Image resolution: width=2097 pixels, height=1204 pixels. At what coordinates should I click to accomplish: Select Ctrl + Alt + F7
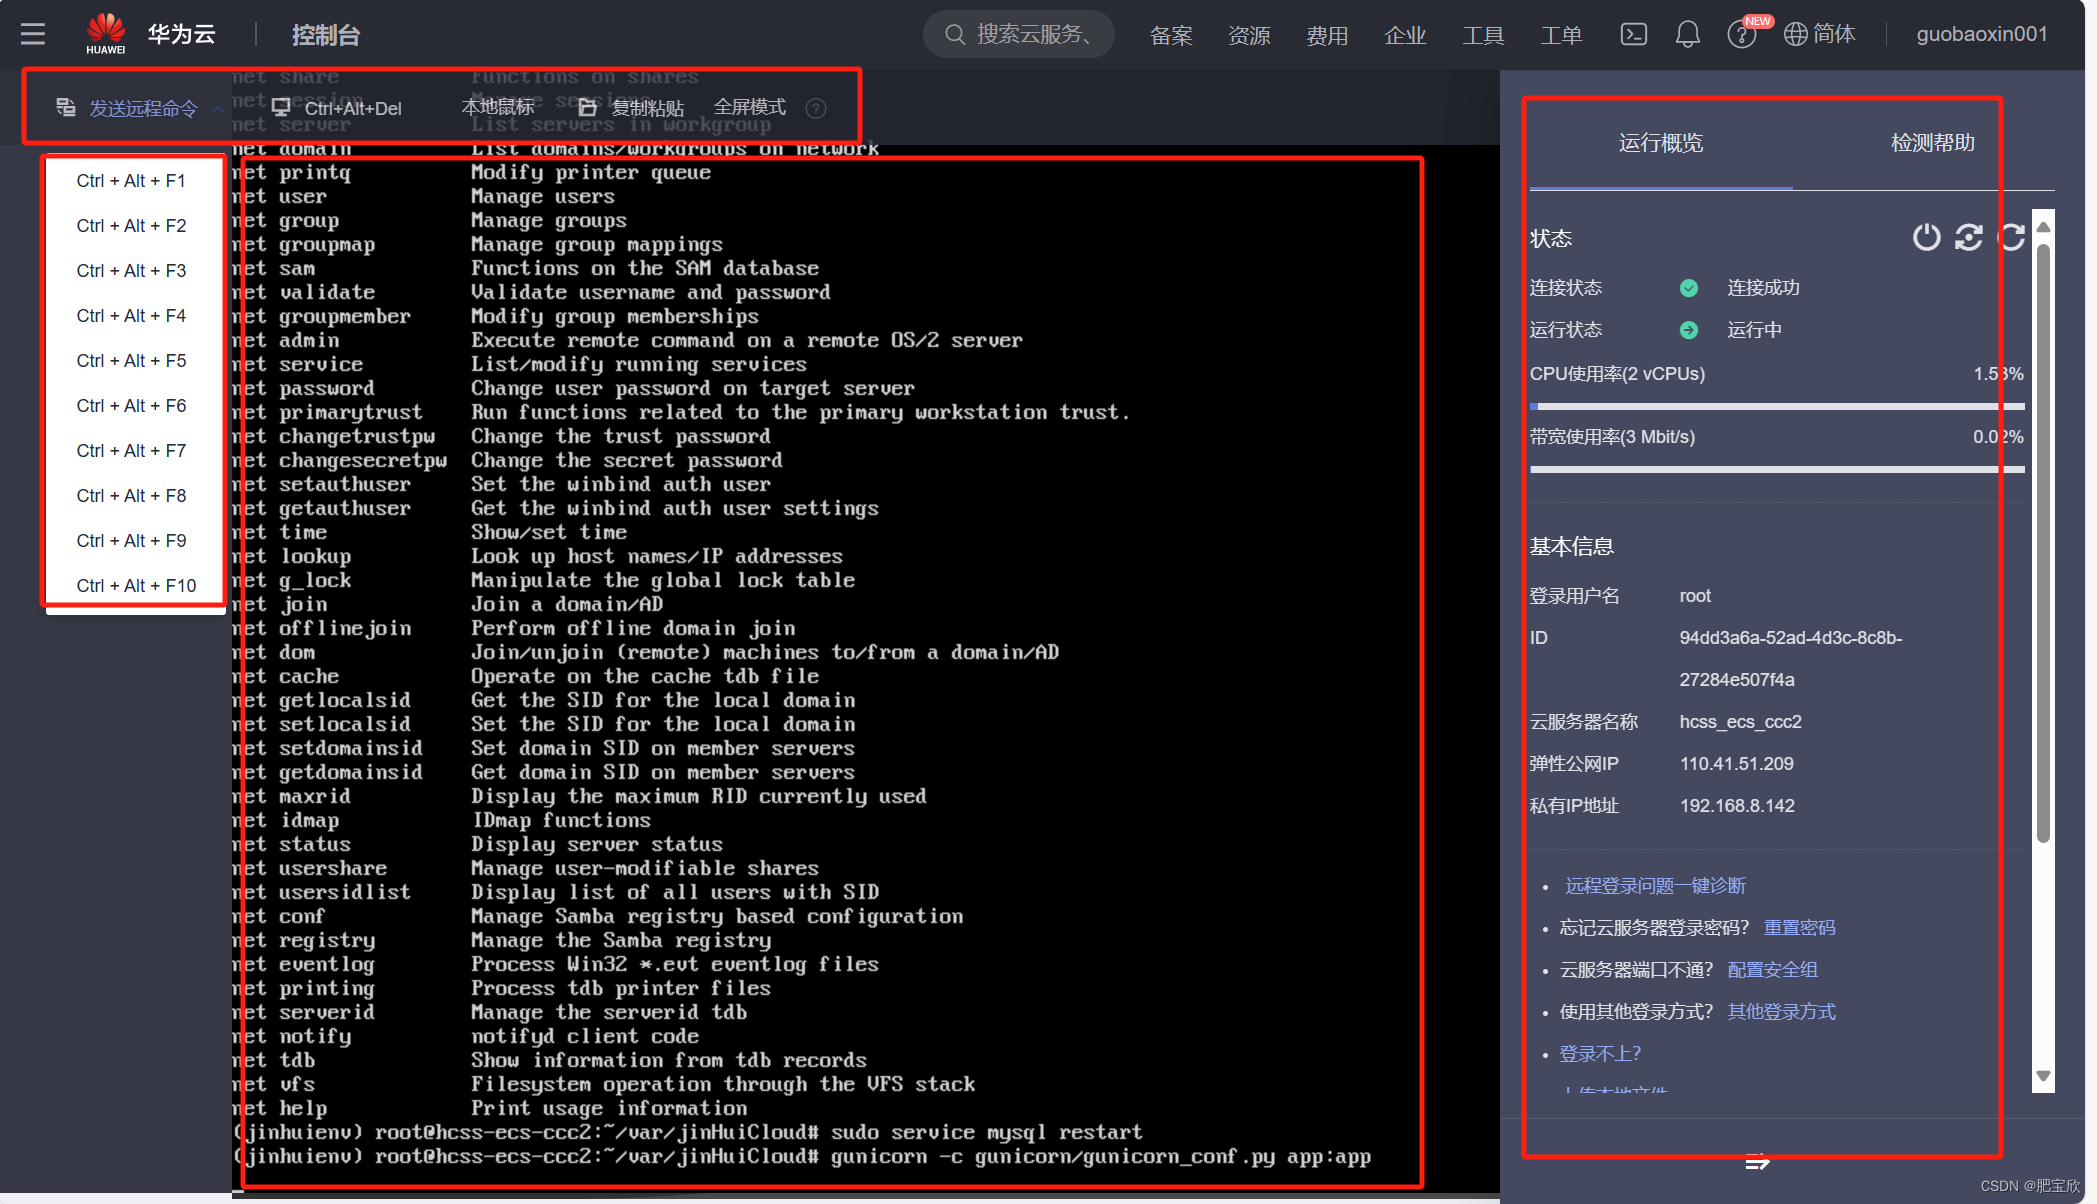(x=131, y=451)
